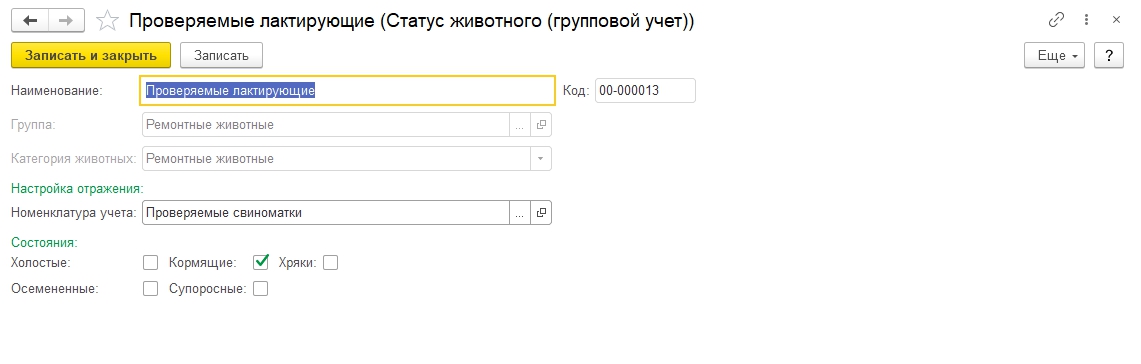The image size is (1141, 364).
Task: Tick the Супоросные checkbox
Action: (261, 288)
